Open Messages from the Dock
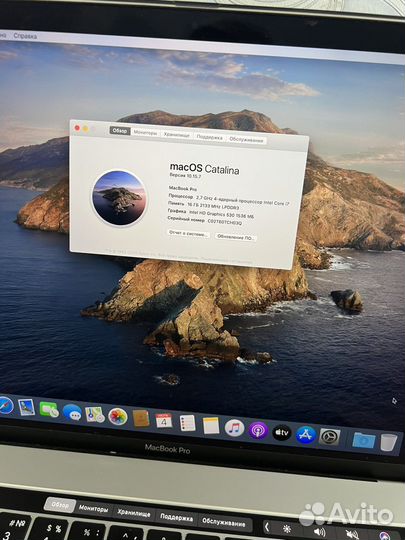Viewport: 405px width, 540px height. point(72,412)
